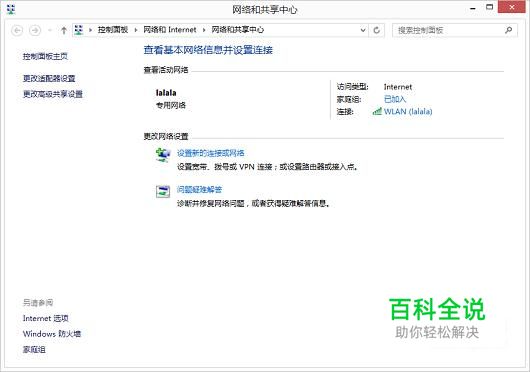Click the back navigation arrow
The image size is (530, 372).
[x=17, y=30]
